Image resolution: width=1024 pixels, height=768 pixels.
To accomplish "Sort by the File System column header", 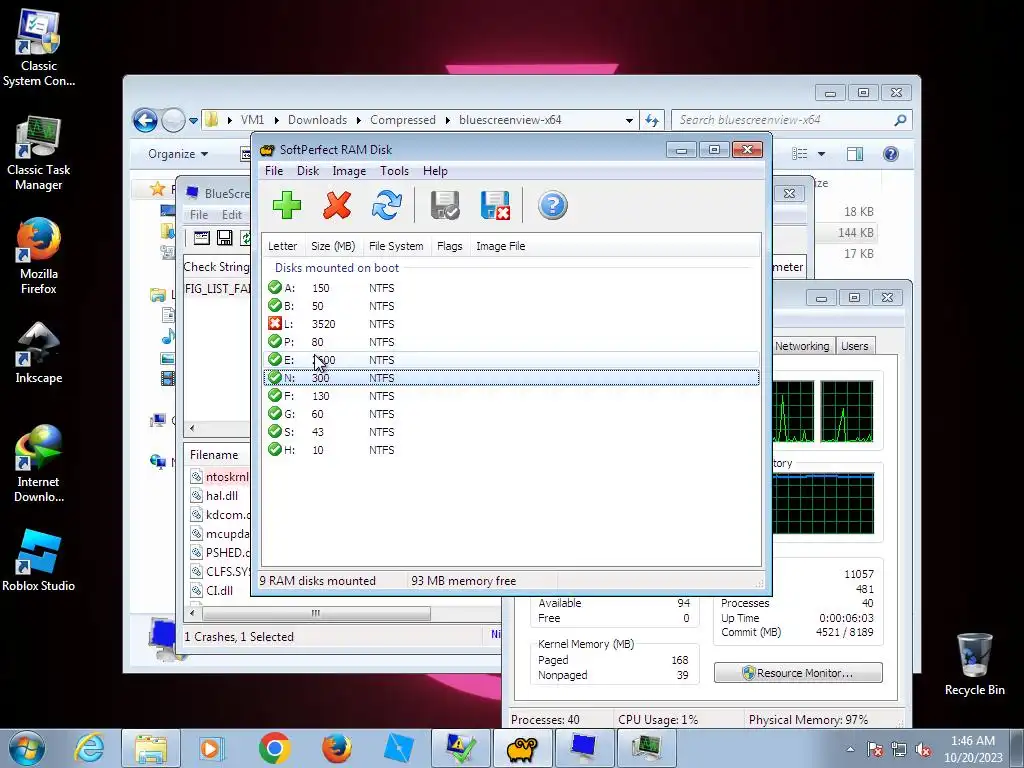I will (x=396, y=246).
